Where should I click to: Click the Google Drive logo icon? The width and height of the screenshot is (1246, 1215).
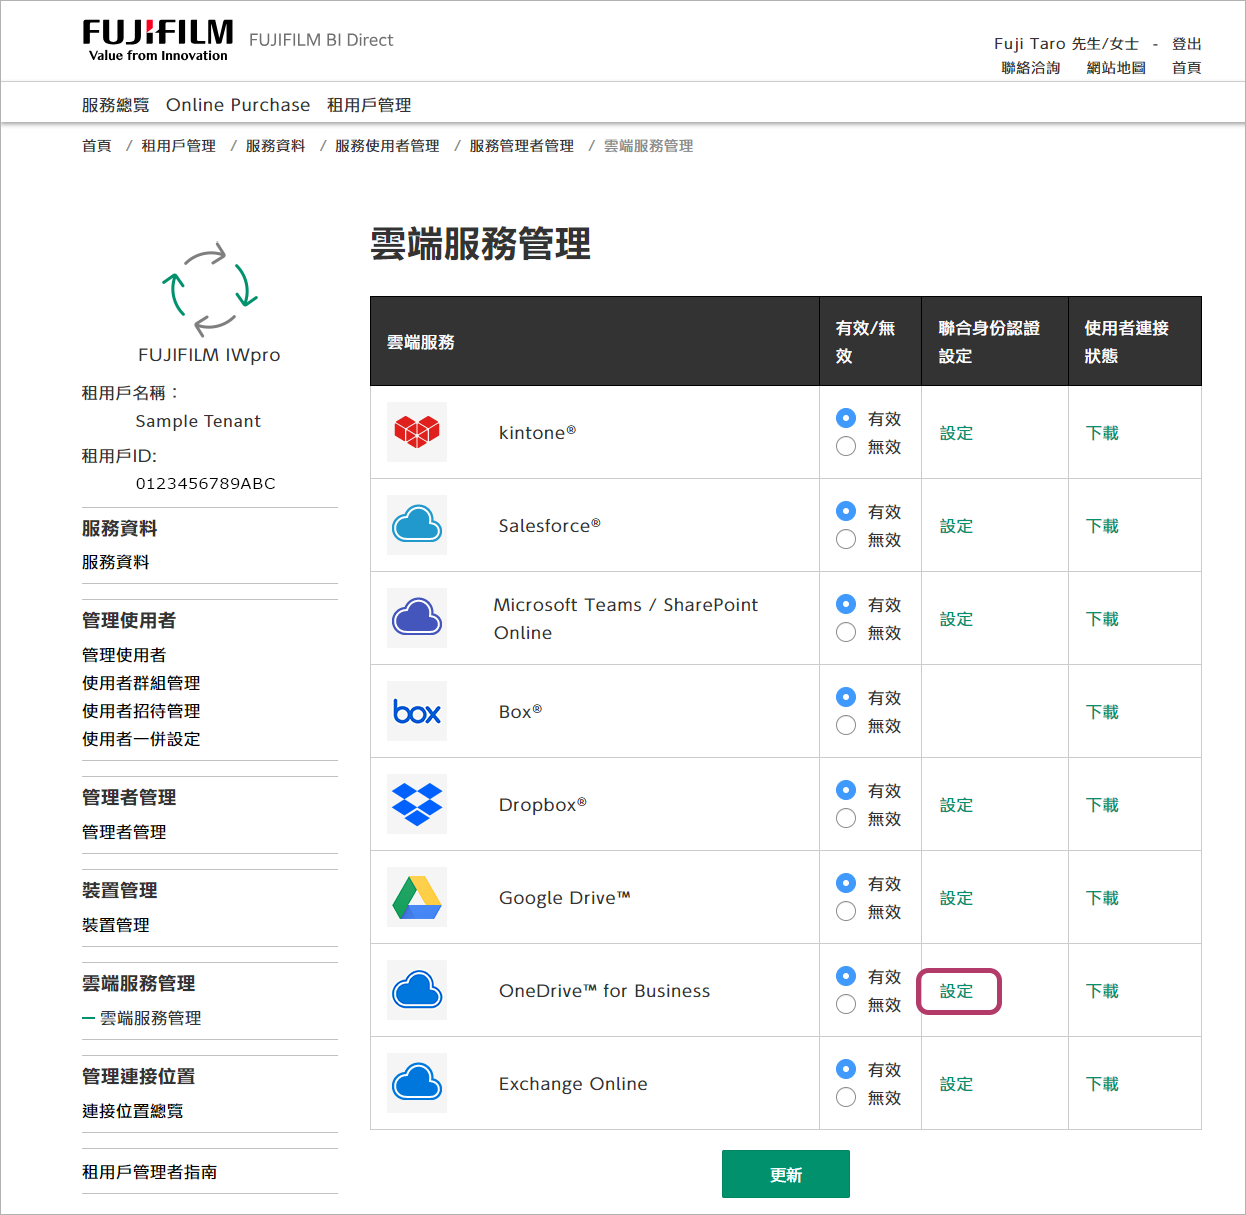coord(417,897)
